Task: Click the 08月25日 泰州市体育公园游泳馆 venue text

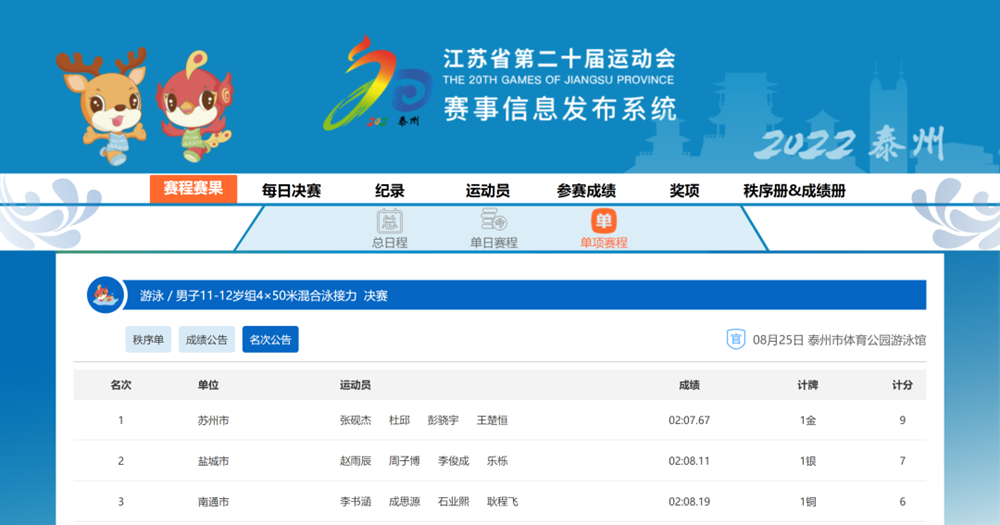Action: pos(839,340)
